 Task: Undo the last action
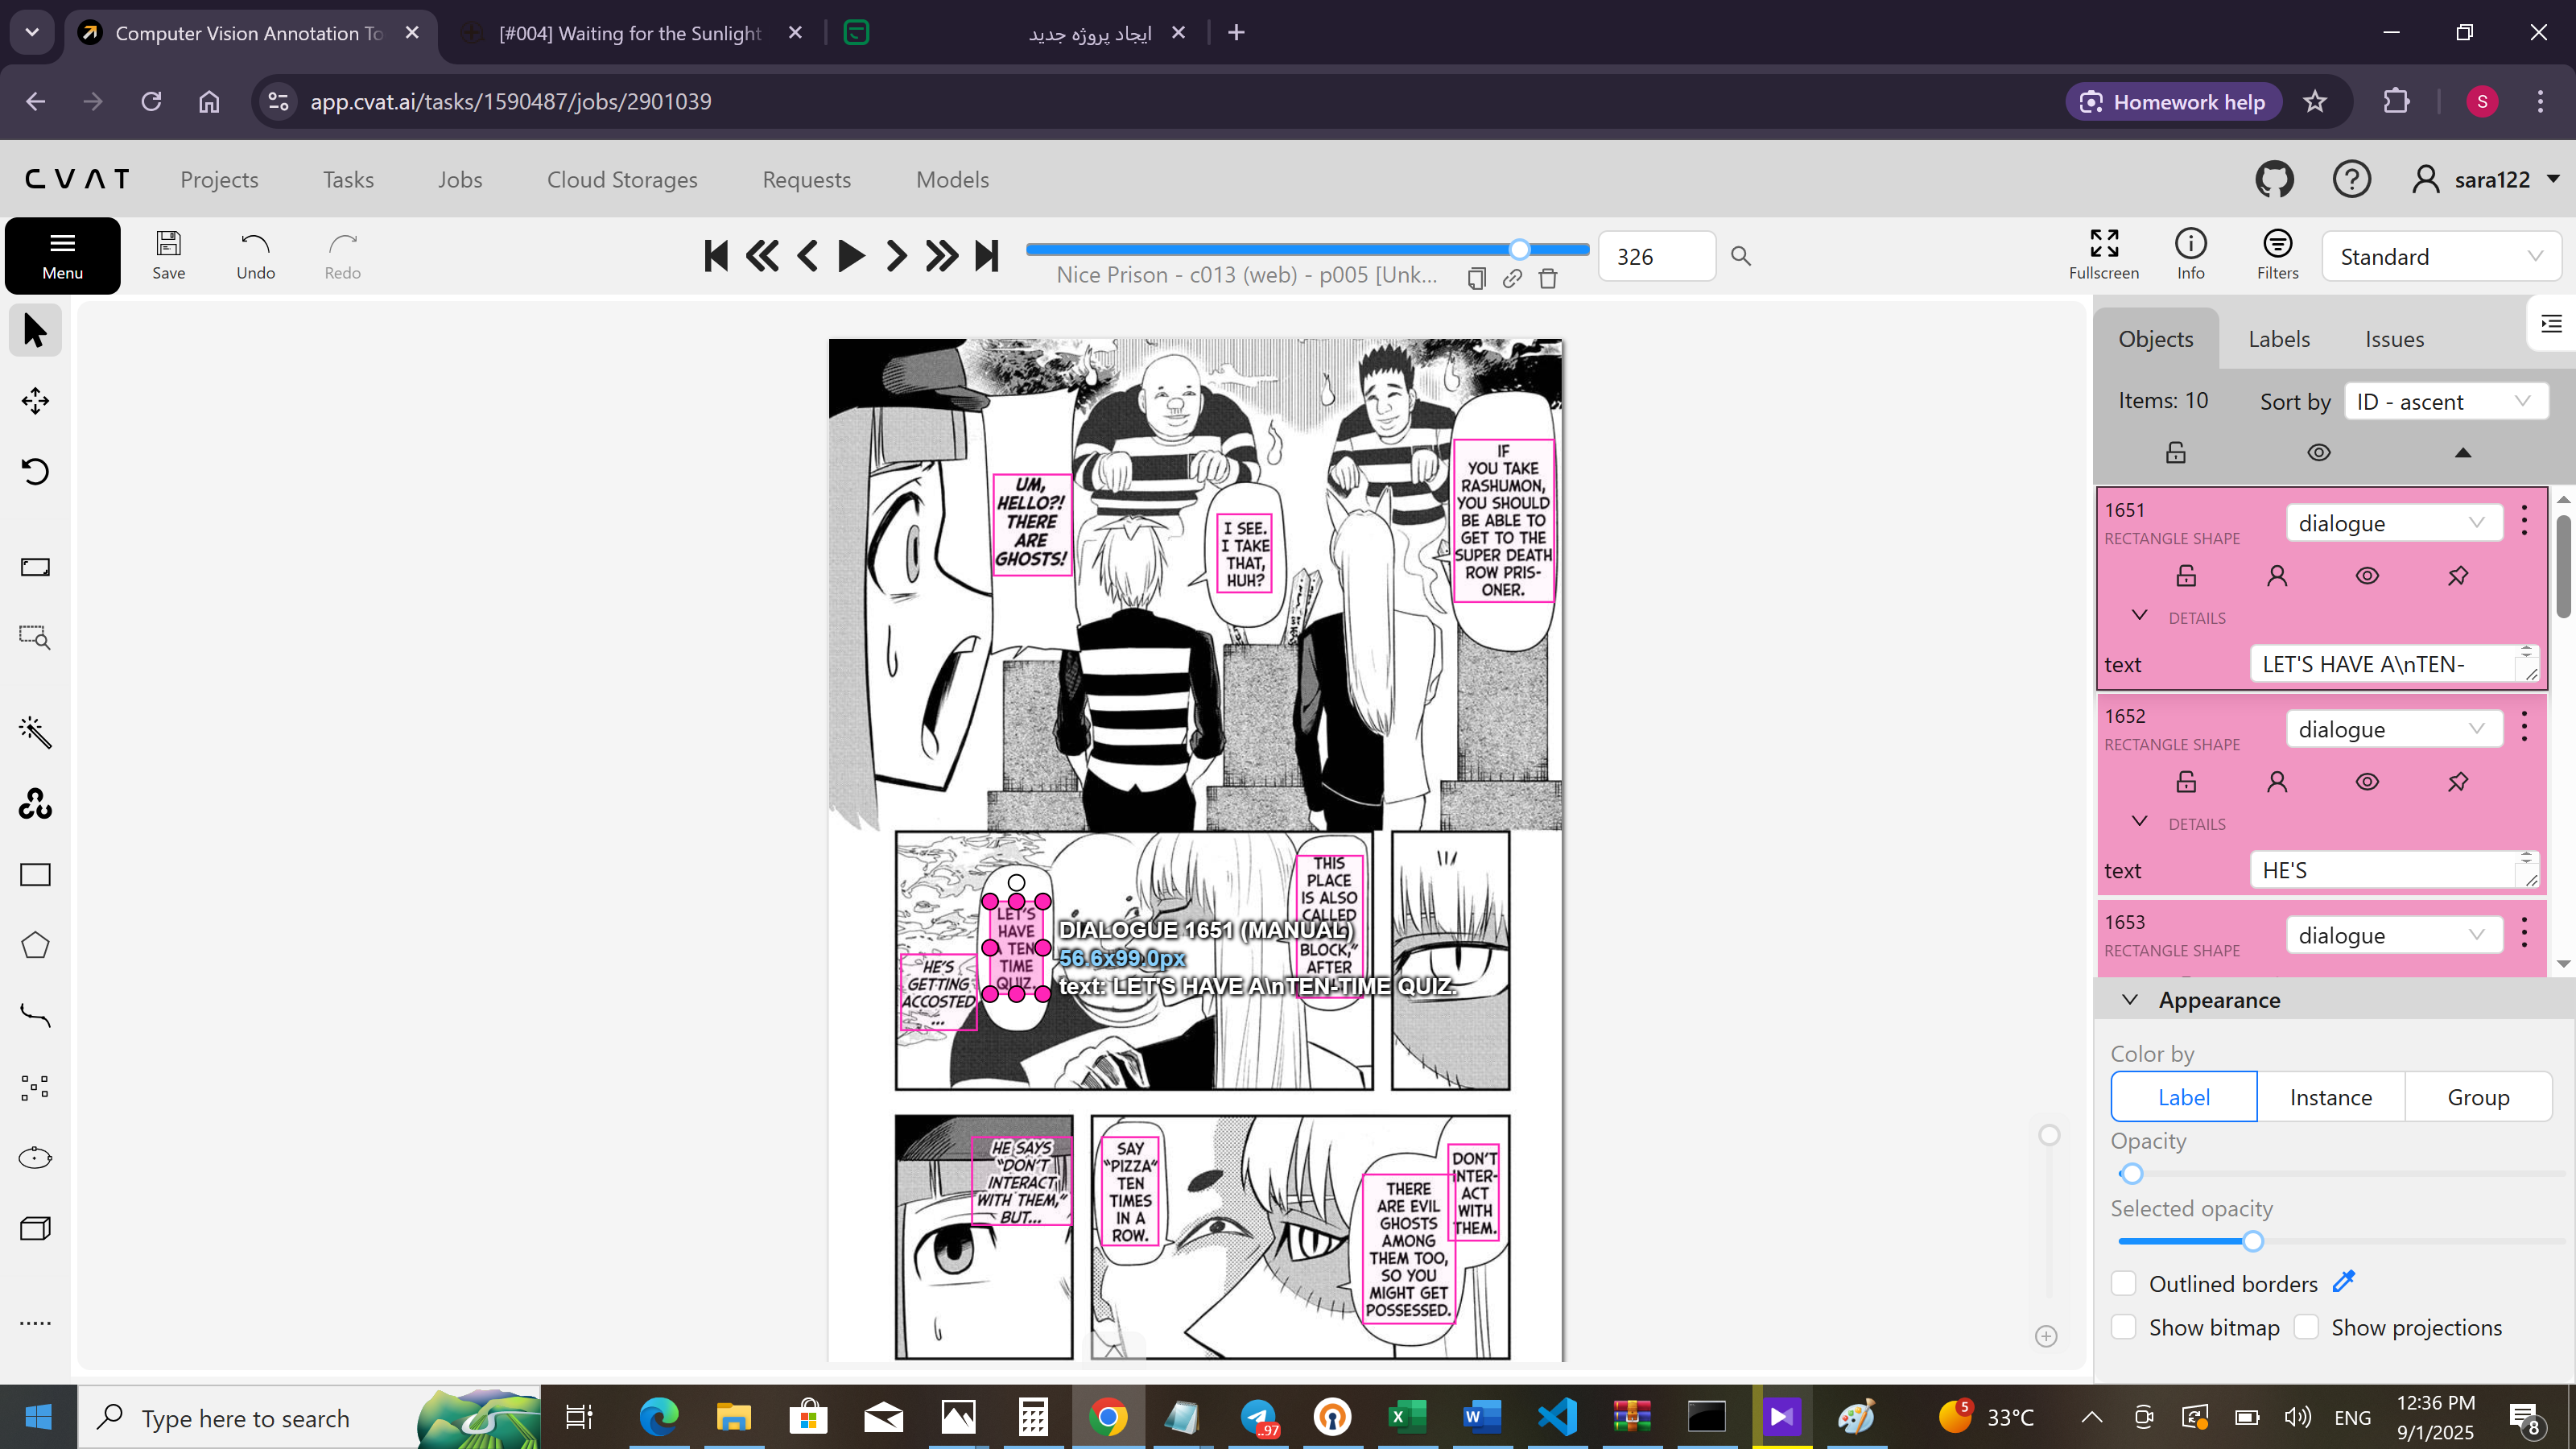(x=255, y=256)
